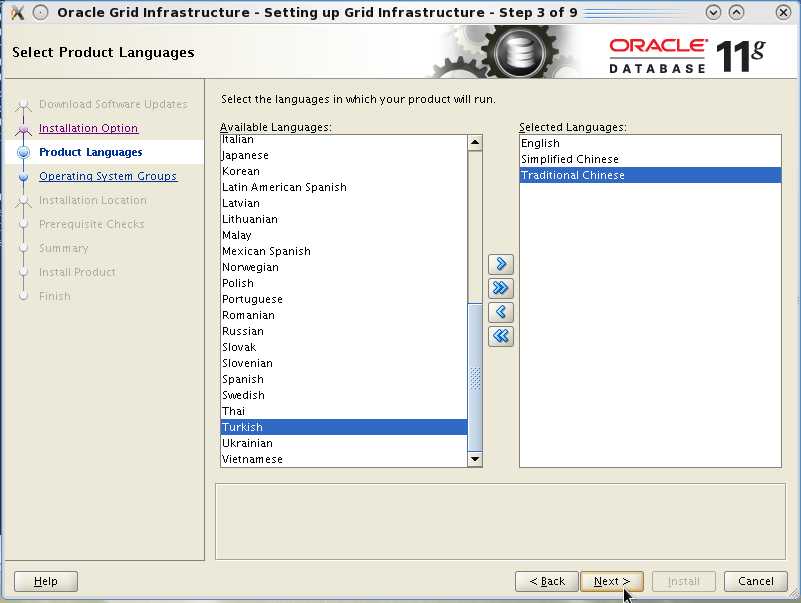This screenshot has height=603, width=801.
Task: Click the sticky window circle icon
Action: [x=40, y=12]
